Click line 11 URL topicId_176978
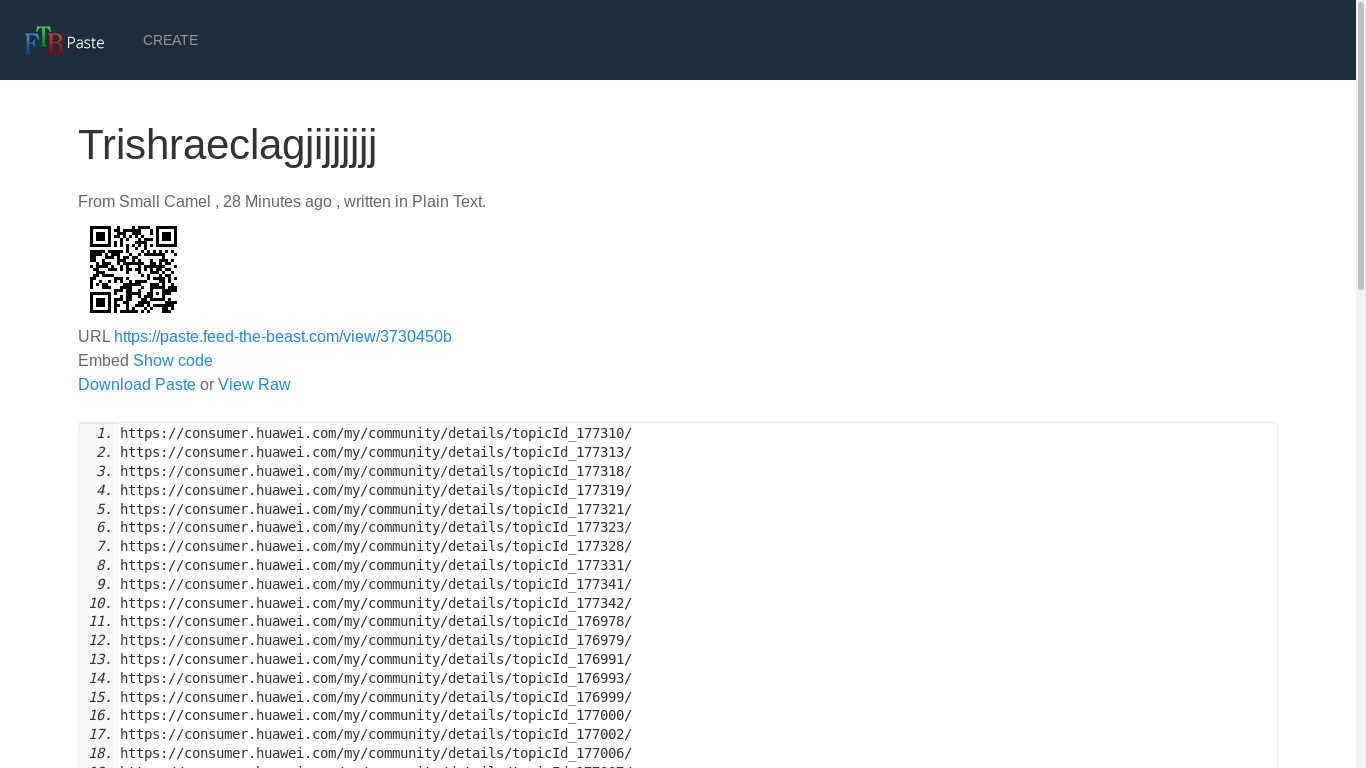The image size is (1366, 768). (x=376, y=622)
